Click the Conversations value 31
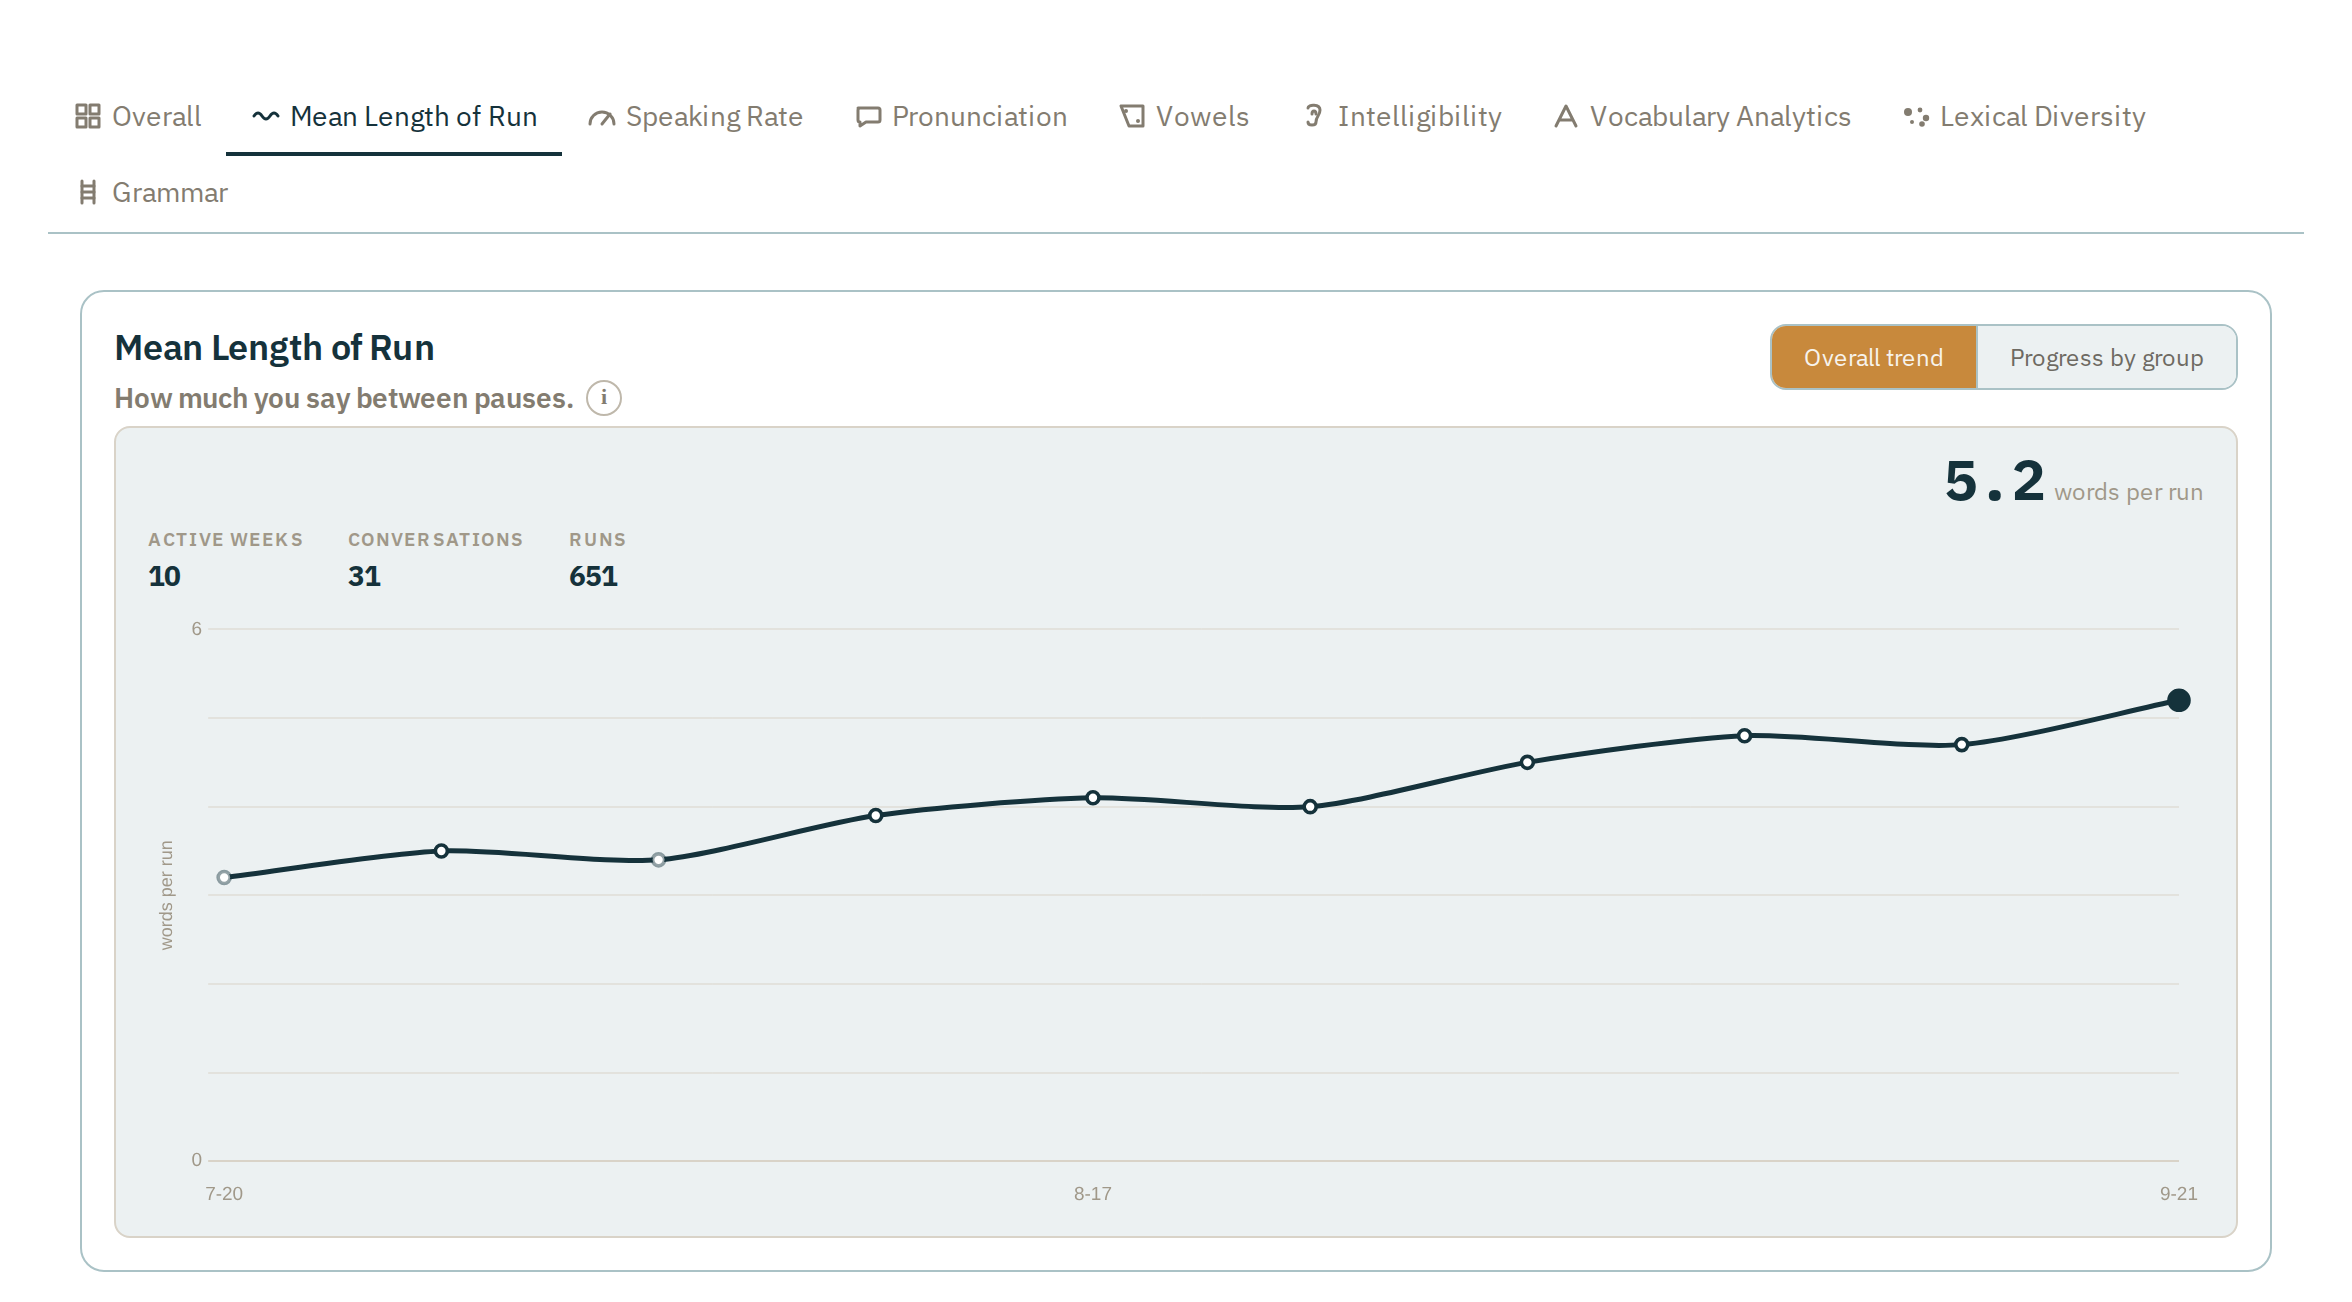The width and height of the screenshot is (2352, 1302). pyautogui.click(x=364, y=576)
